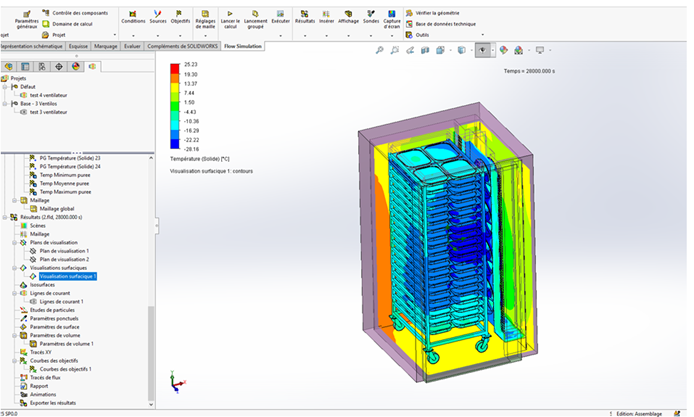Click Vérifier la géométrie
694x417 pixels.
432,13
